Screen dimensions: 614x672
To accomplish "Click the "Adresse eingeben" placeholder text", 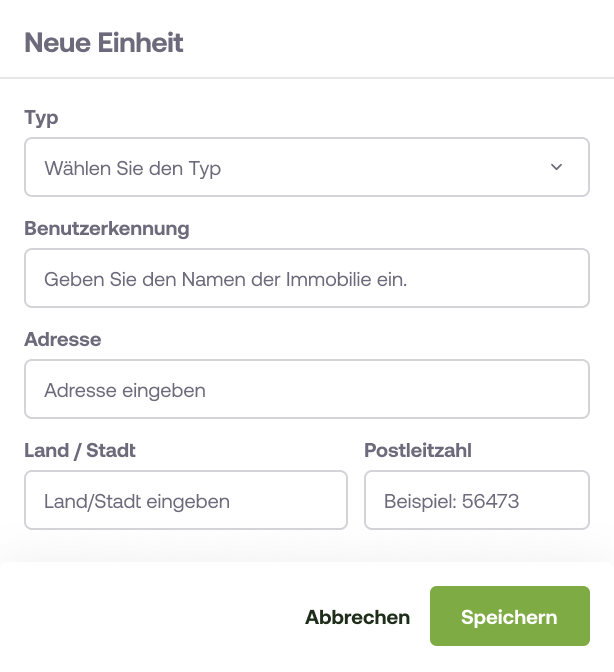I will coord(125,390).
